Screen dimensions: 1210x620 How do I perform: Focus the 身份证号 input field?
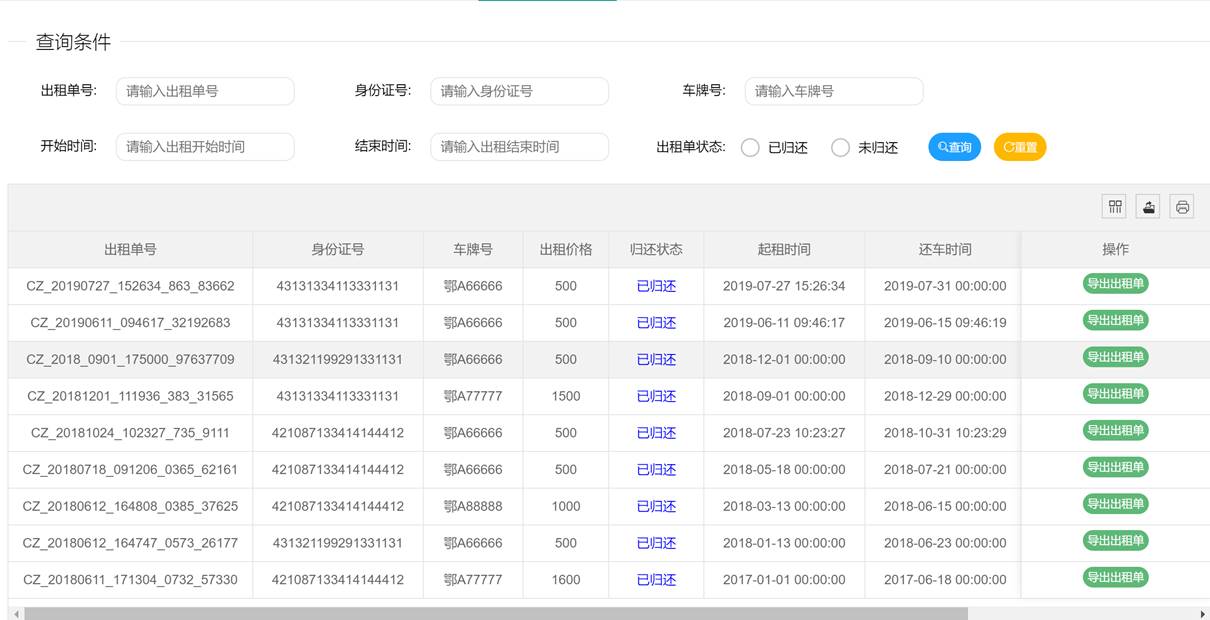pos(519,91)
